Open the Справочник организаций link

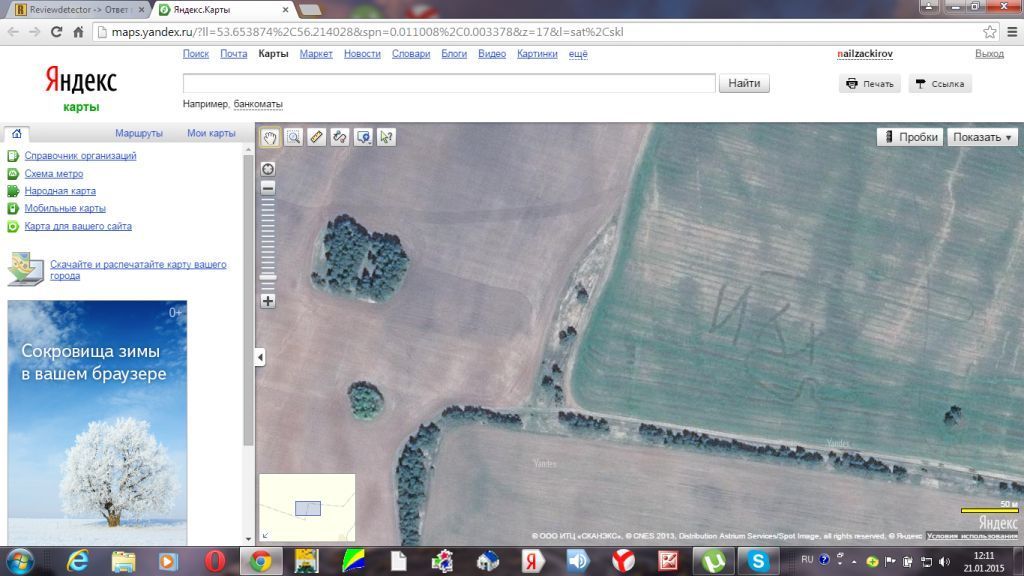pyautogui.click(x=80, y=156)
